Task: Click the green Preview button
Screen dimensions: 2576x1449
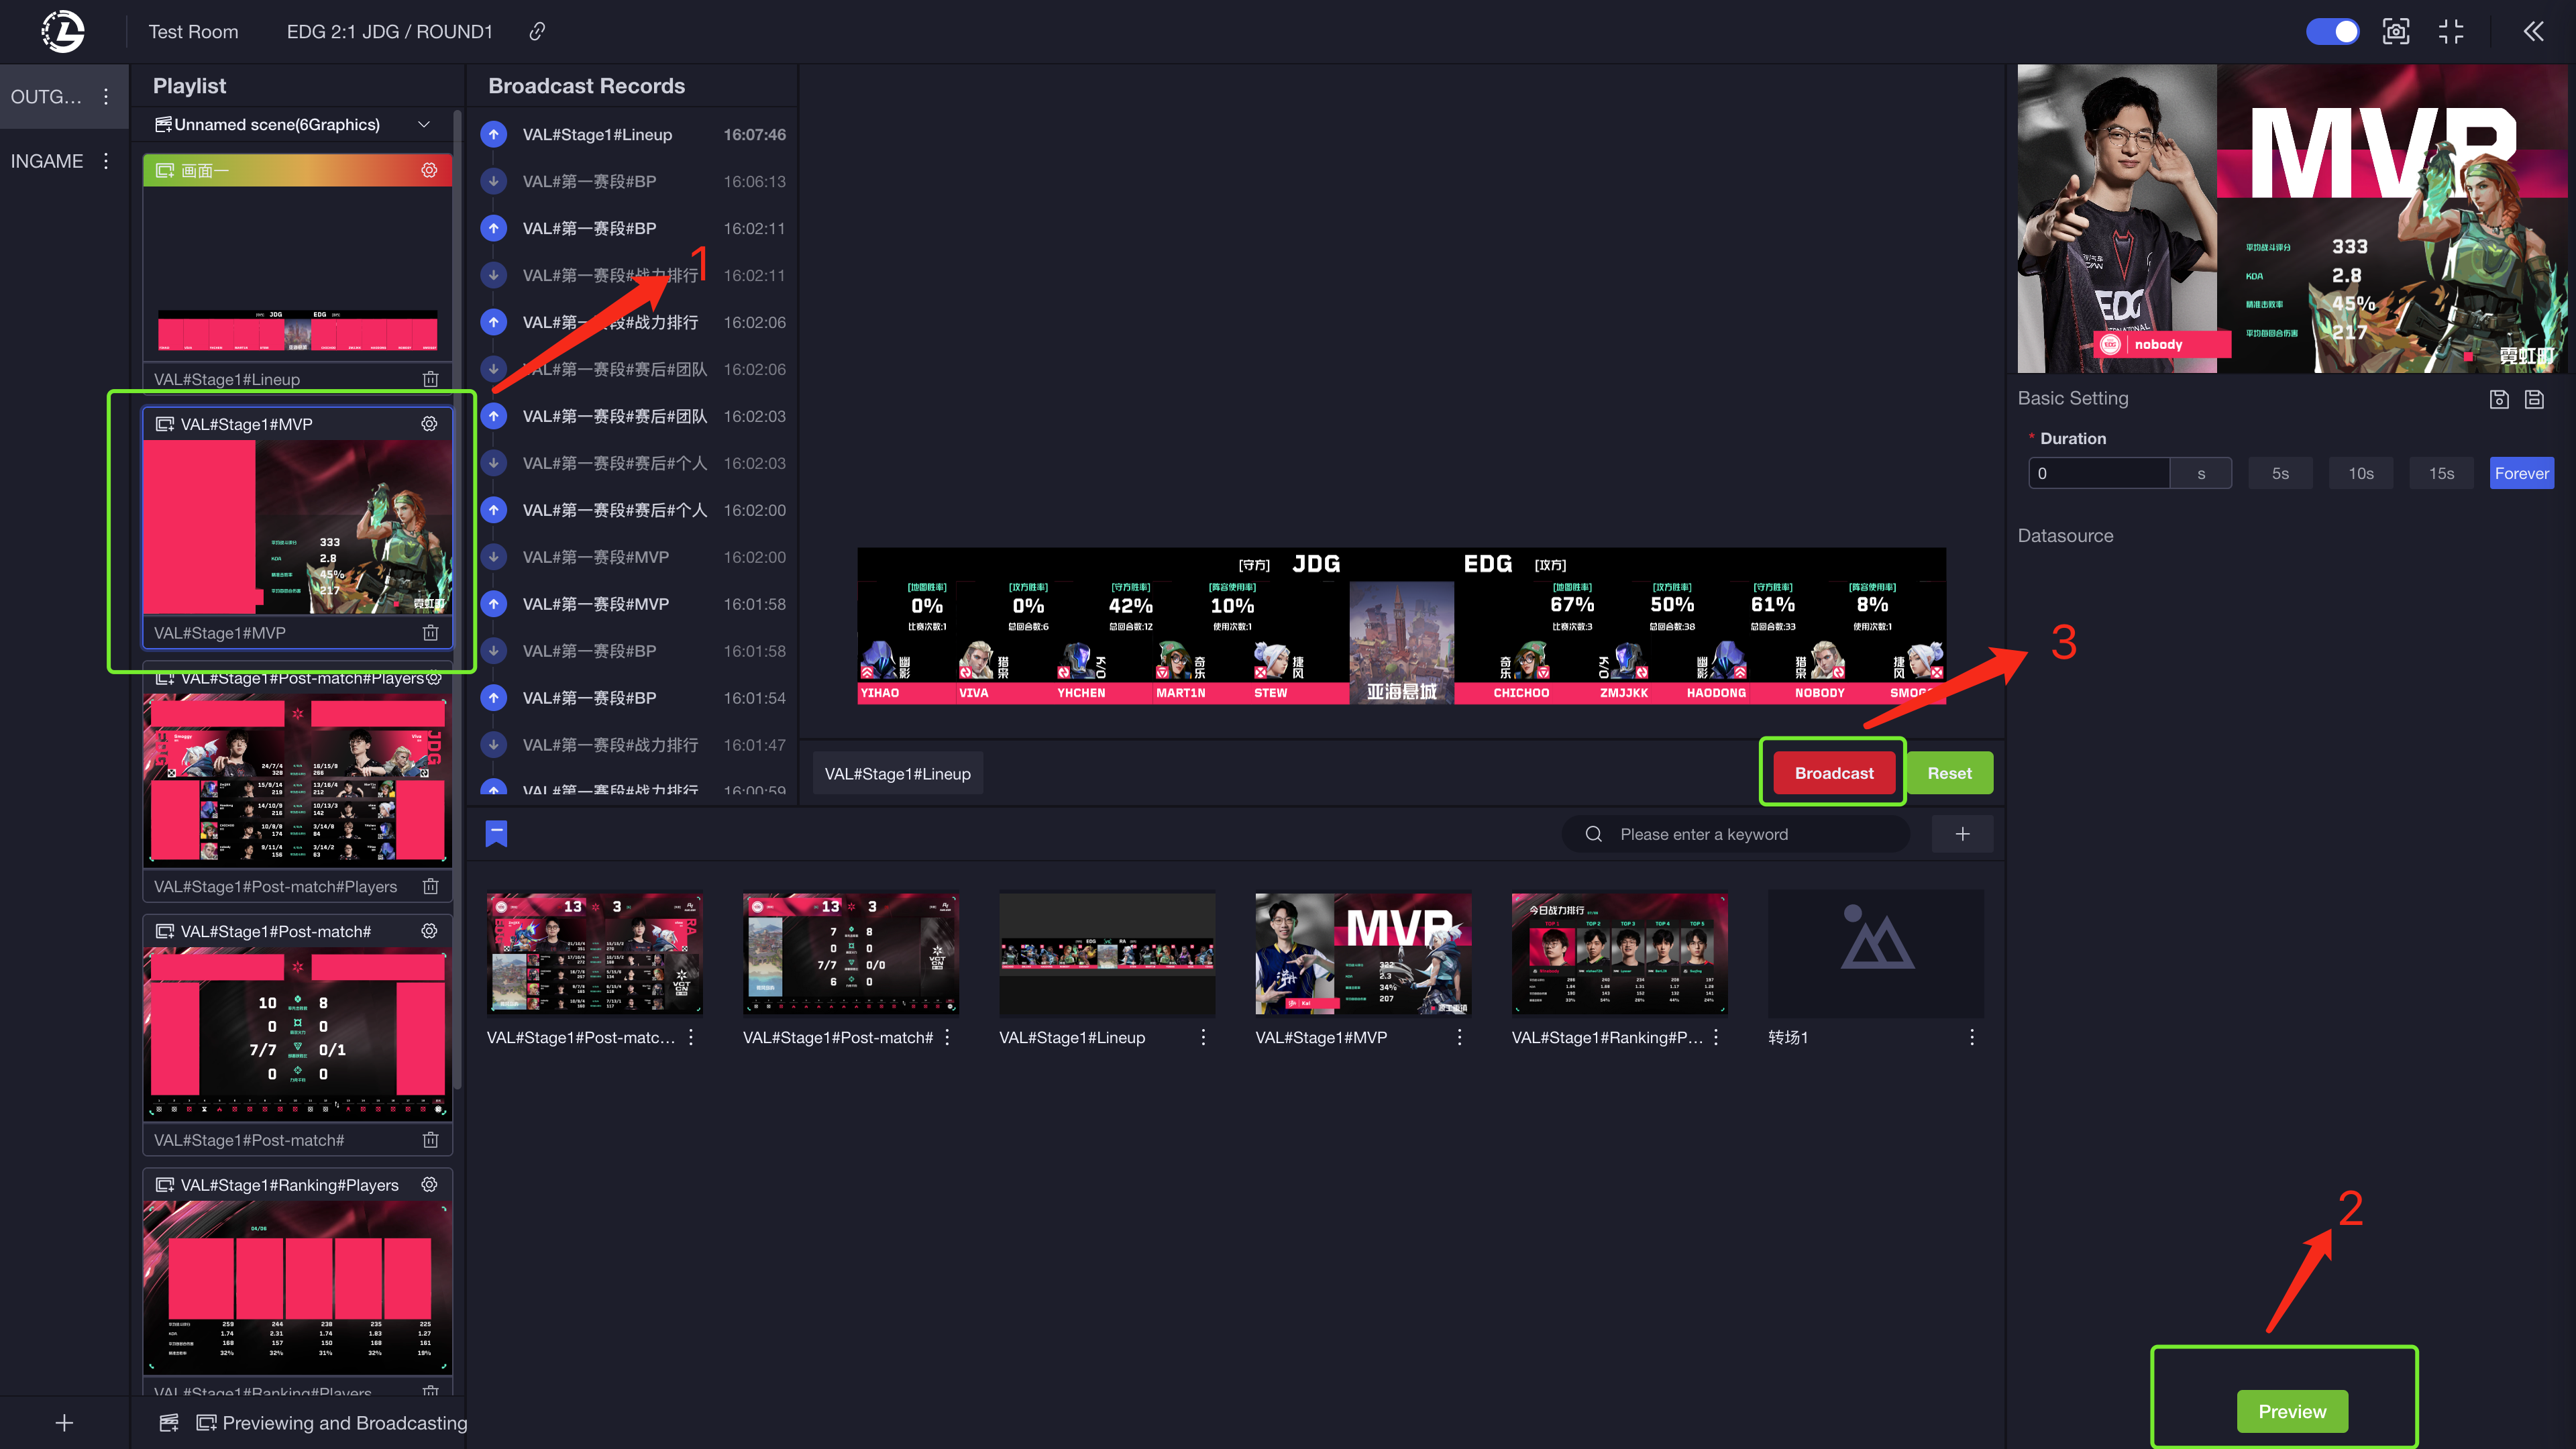Action: click(x=2292, y=1411)
